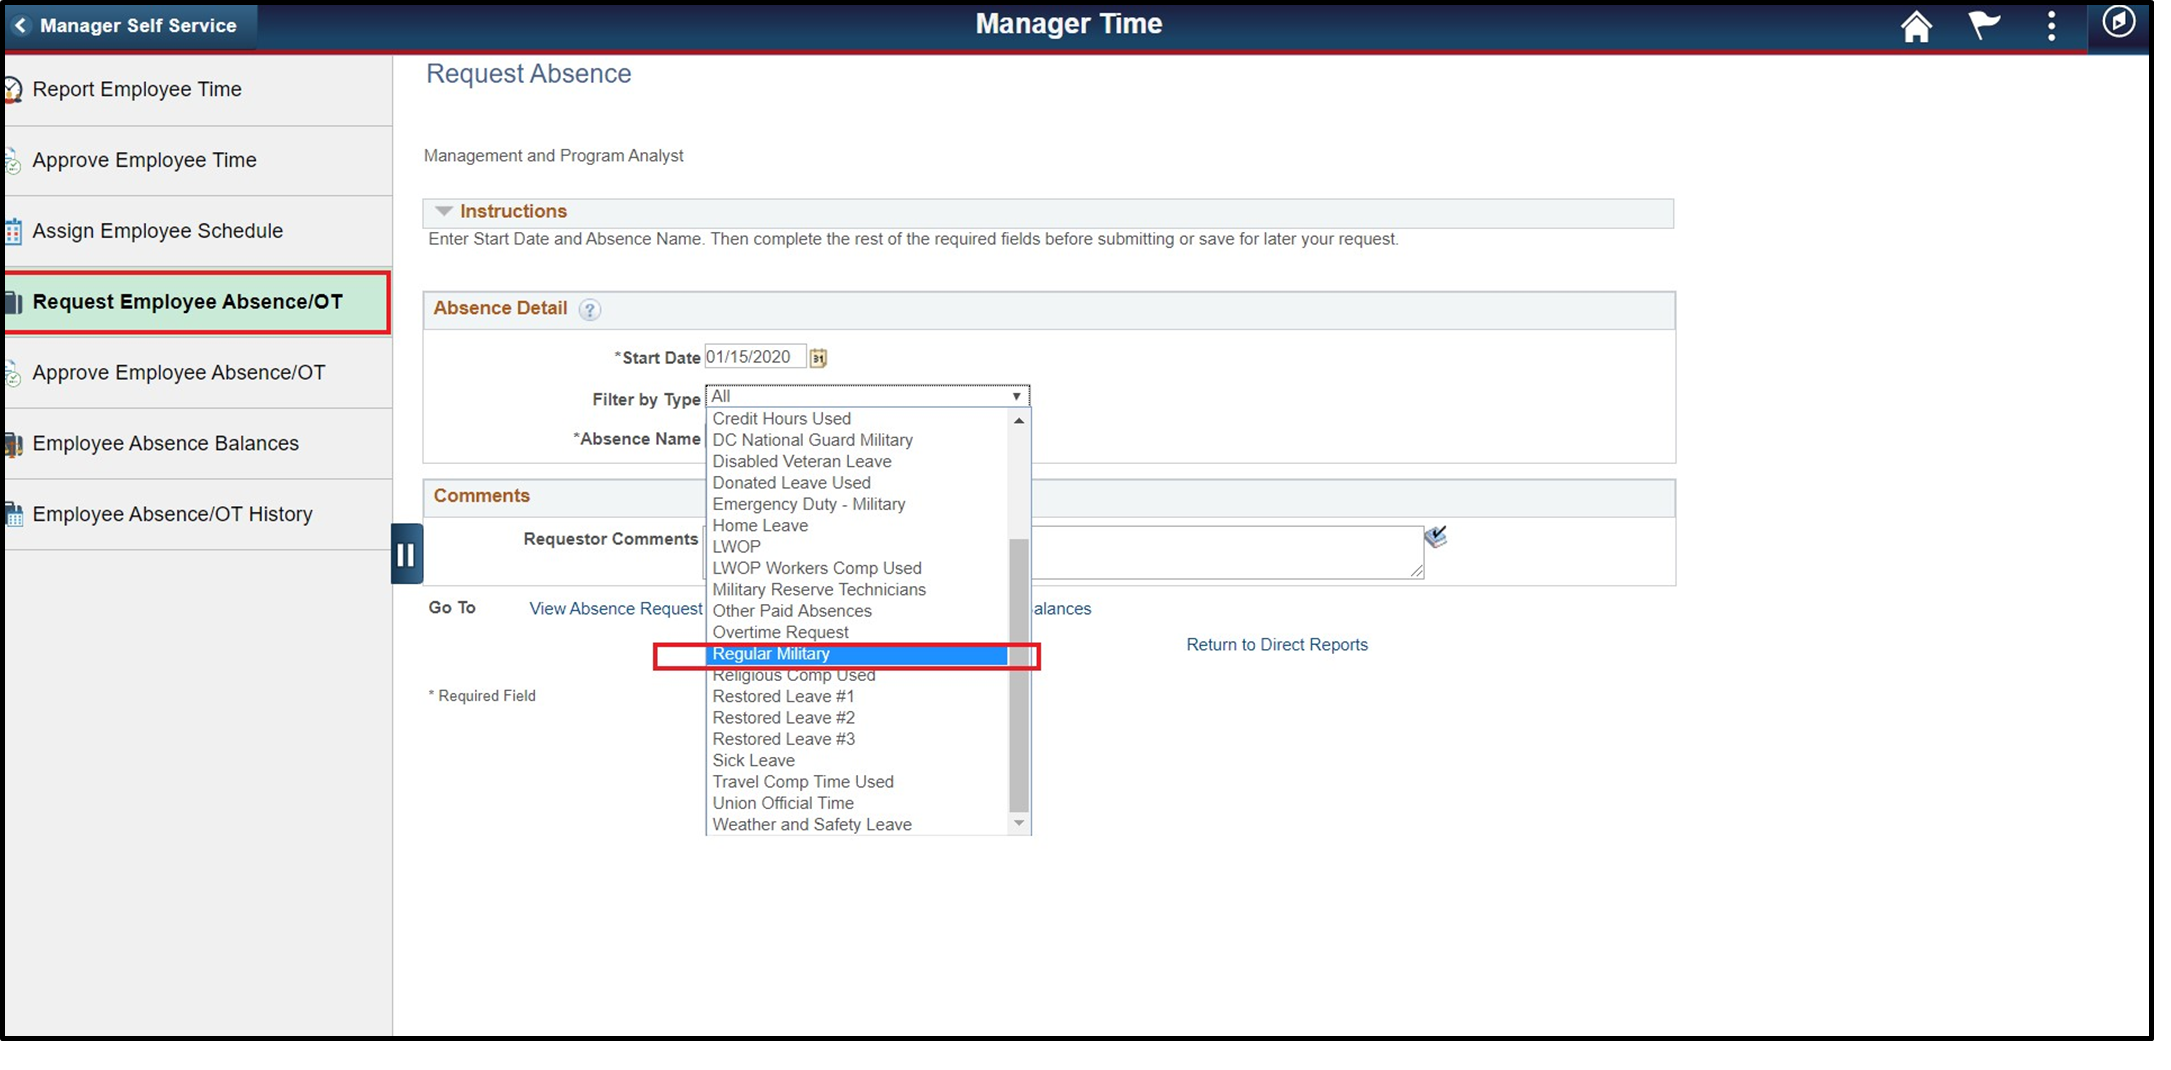Go to Employee Absence Balances page
The height and width of the screenshot is (1070, 2171).
pos(166,443)
